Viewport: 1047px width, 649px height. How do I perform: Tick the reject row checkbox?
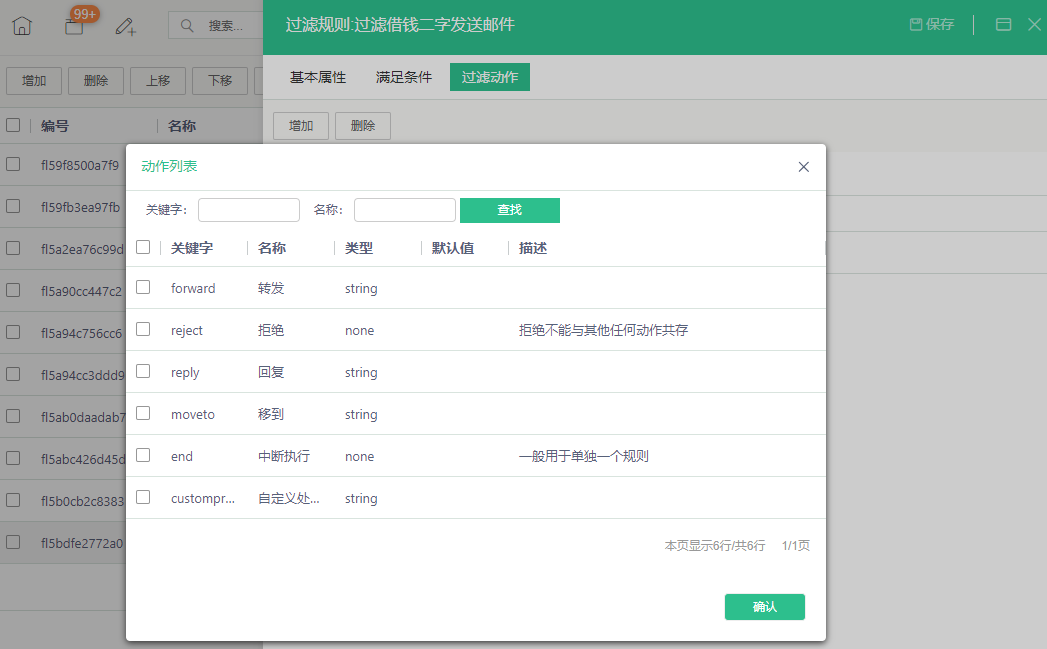coord(143,329)
